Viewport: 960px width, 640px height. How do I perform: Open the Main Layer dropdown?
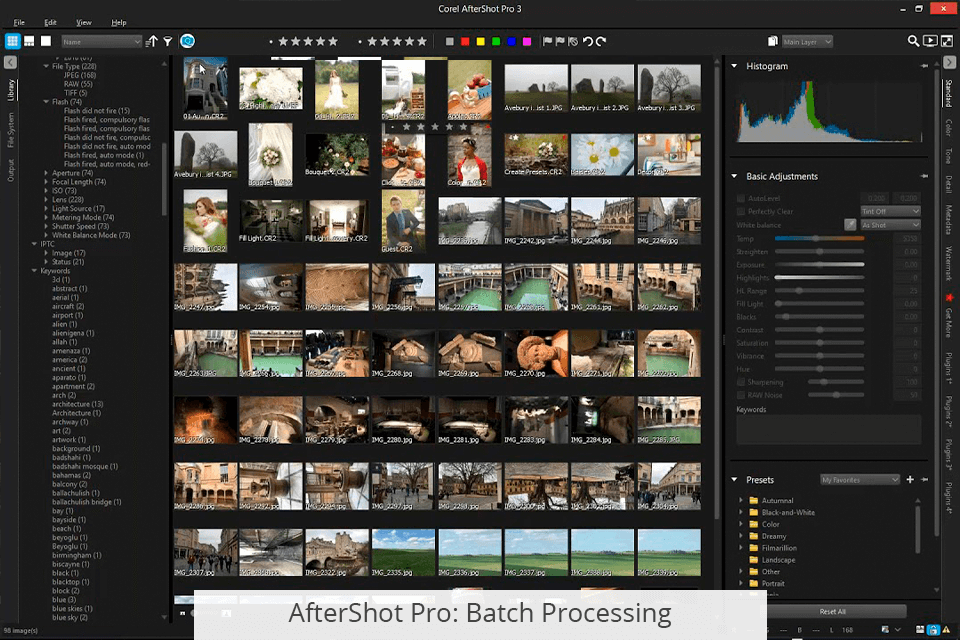(807, 42)
